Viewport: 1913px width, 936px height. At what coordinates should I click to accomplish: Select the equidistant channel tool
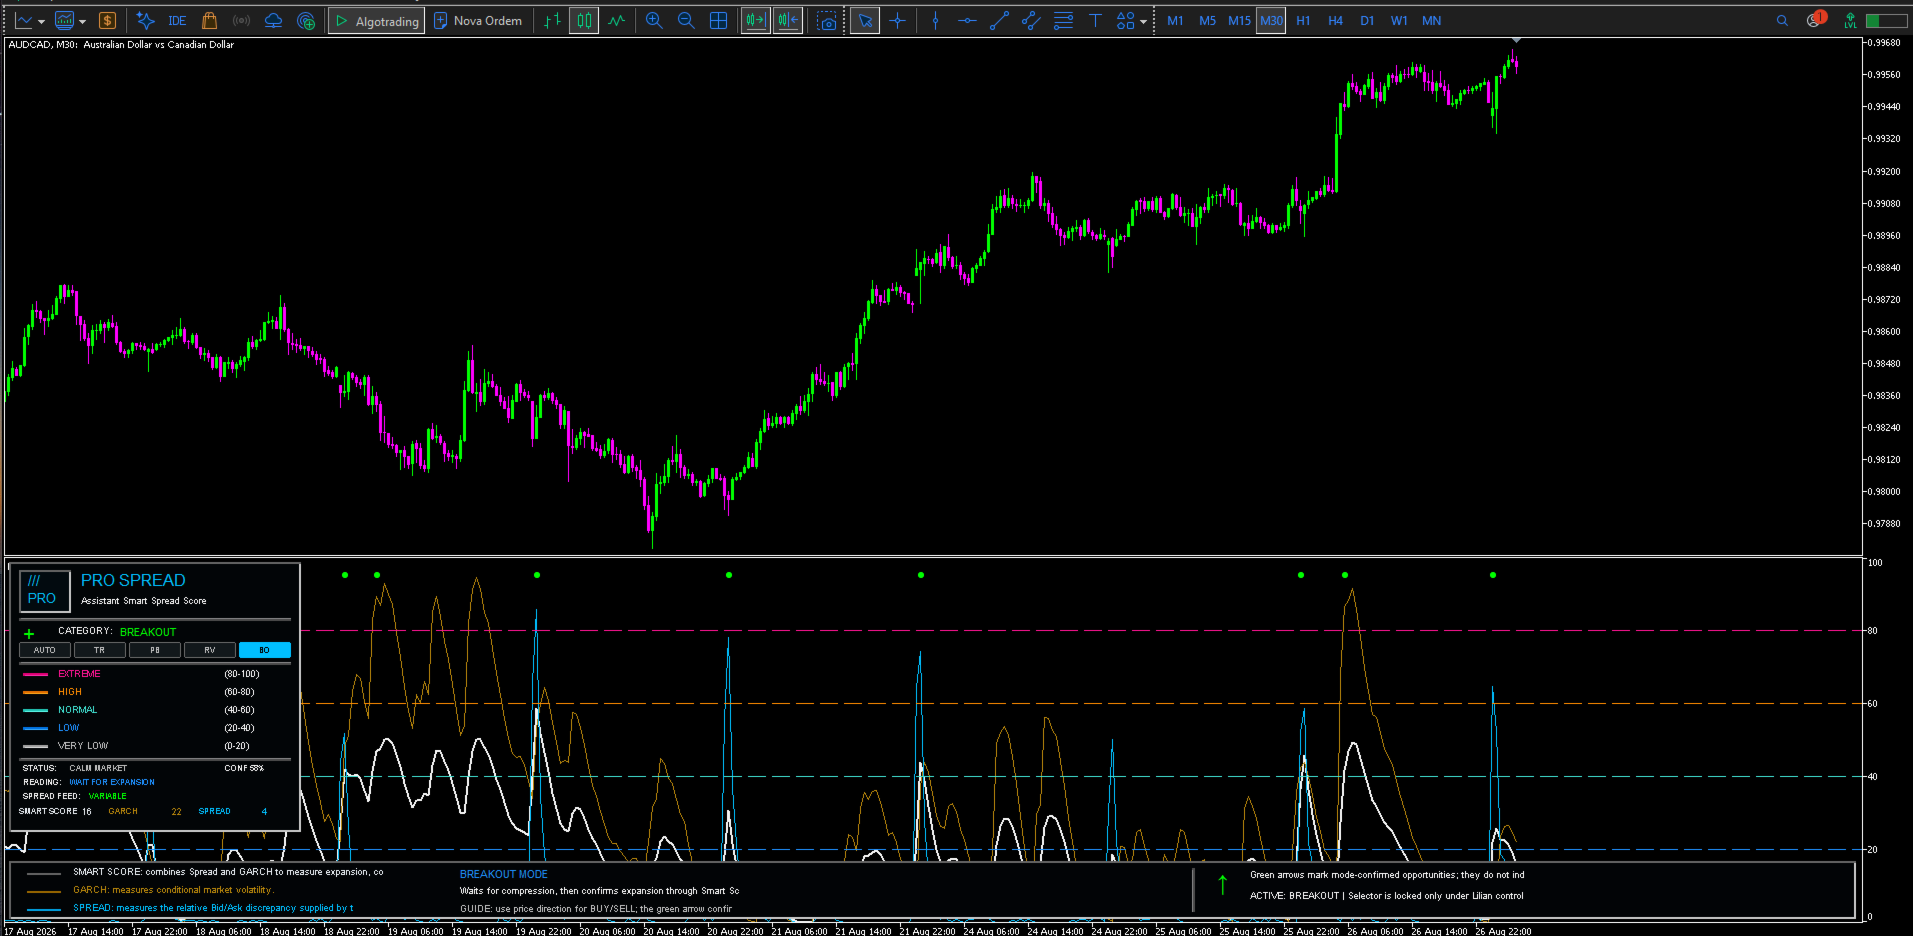[1031, 21]
